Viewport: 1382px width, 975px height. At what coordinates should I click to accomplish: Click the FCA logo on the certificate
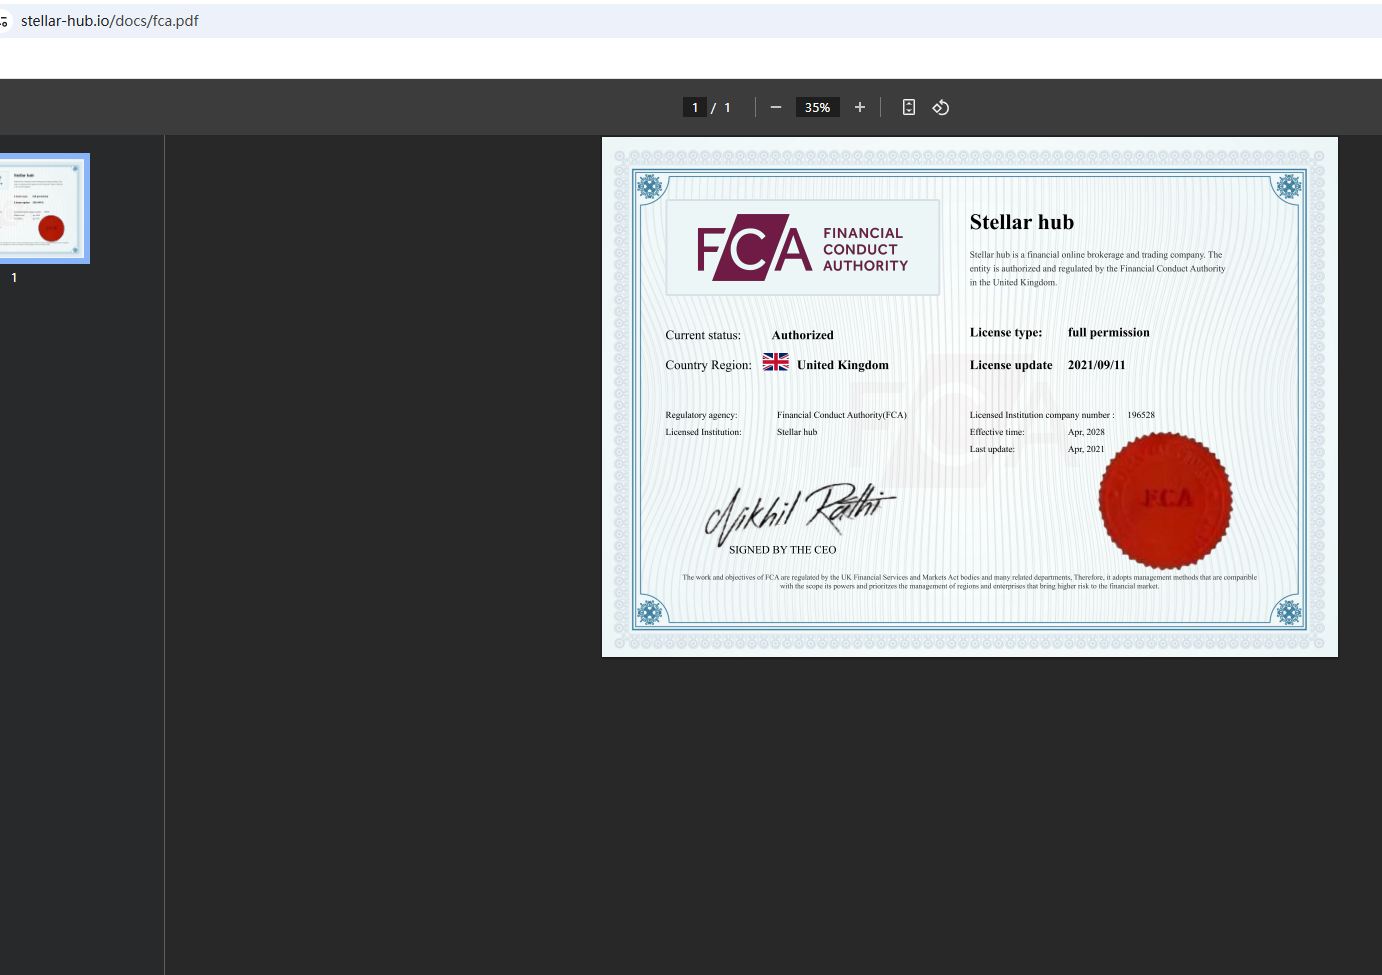[x=803, y=248]
